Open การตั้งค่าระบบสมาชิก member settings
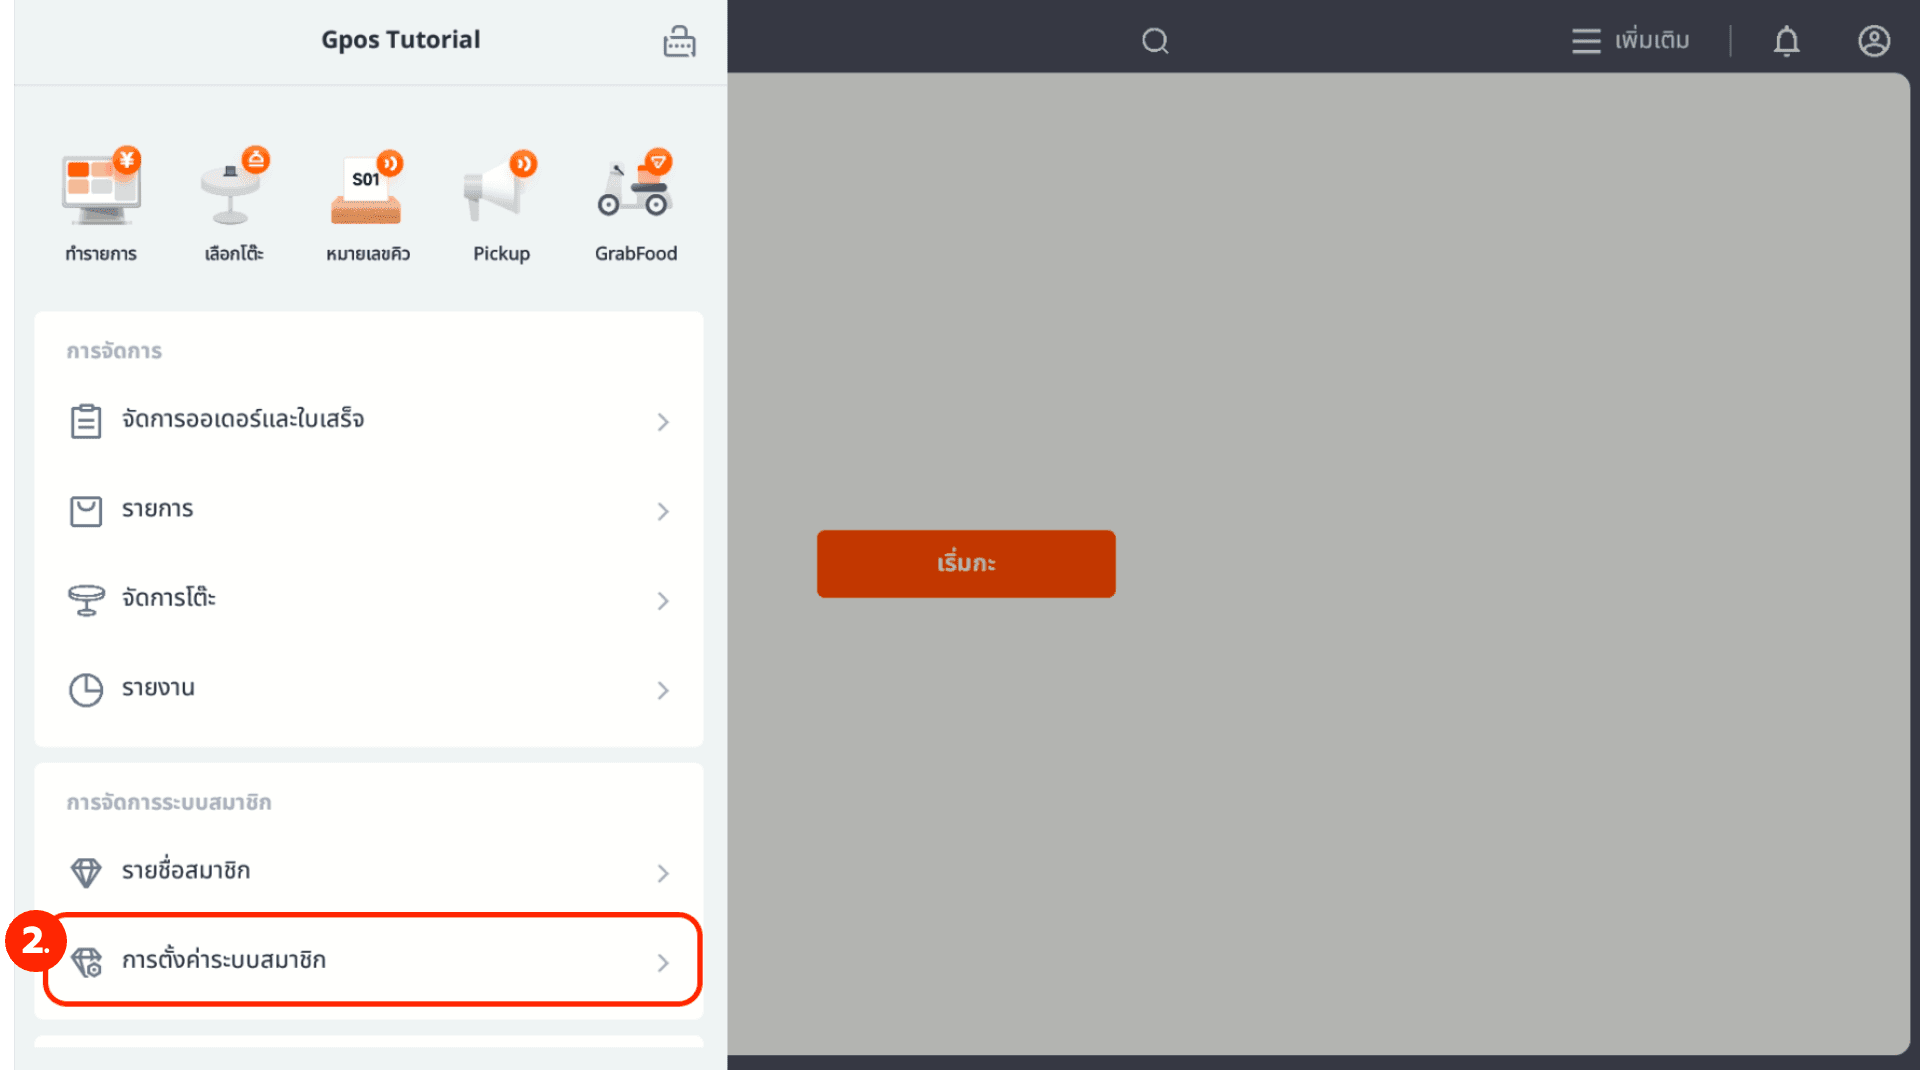Screen dimensions: 1920x1080 click(372, 960)
